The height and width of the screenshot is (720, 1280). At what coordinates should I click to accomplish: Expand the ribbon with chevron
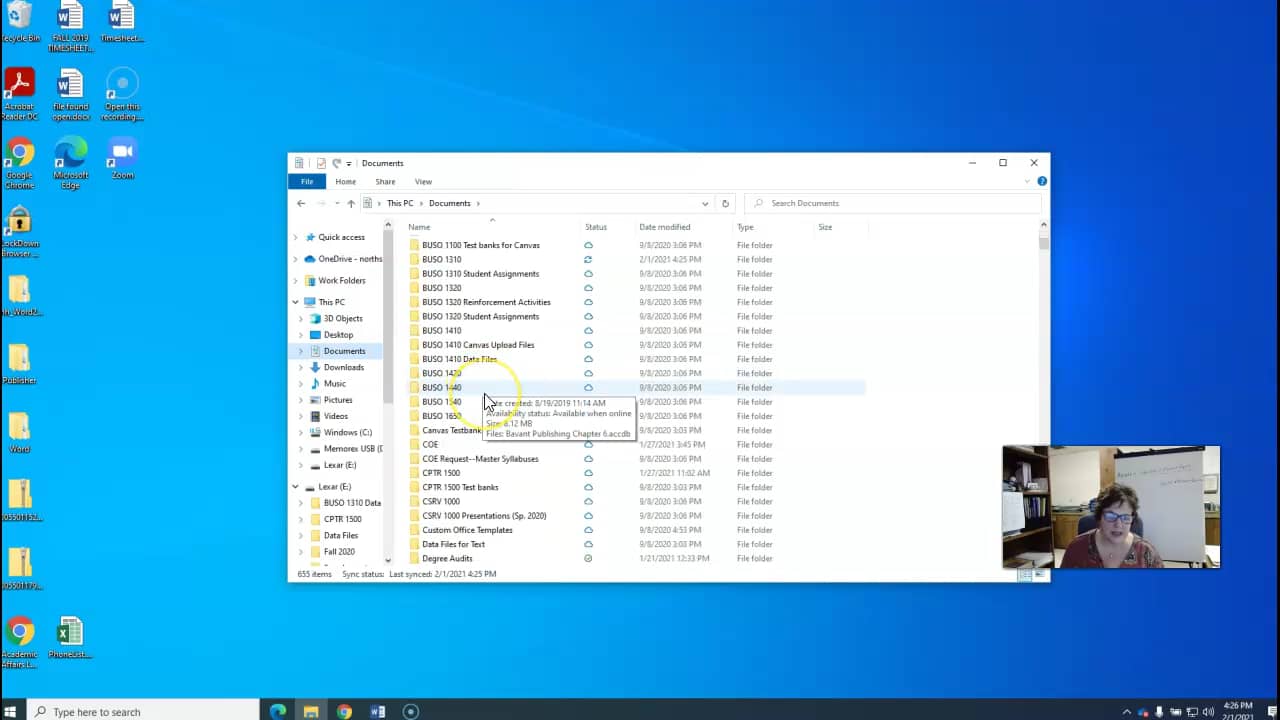click(1027, 182)
